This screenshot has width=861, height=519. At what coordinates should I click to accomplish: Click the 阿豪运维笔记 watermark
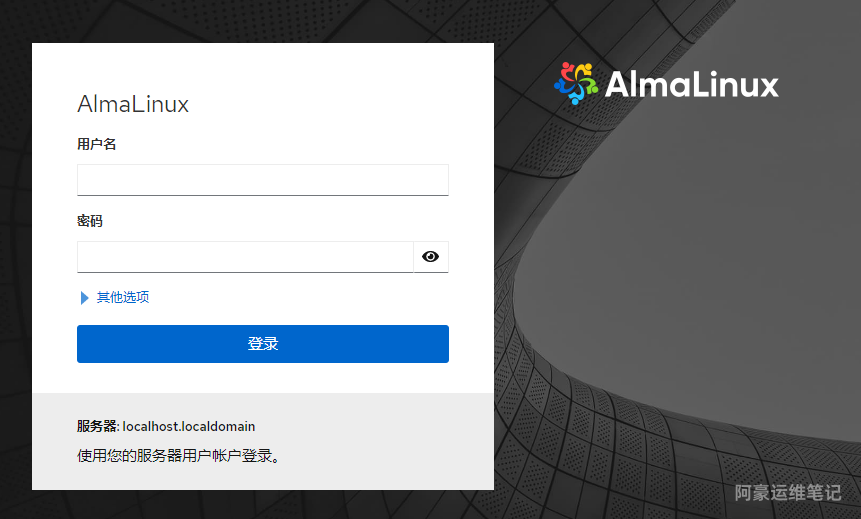tap(788, 493)
